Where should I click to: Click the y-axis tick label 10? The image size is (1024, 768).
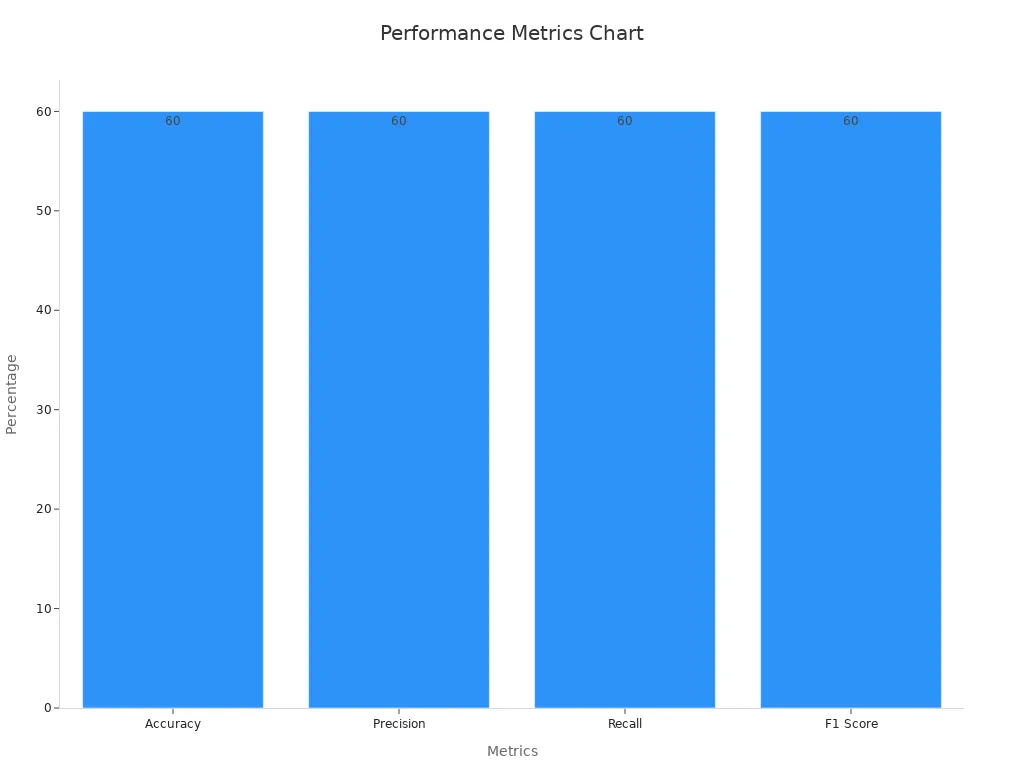tap(44, 608)
